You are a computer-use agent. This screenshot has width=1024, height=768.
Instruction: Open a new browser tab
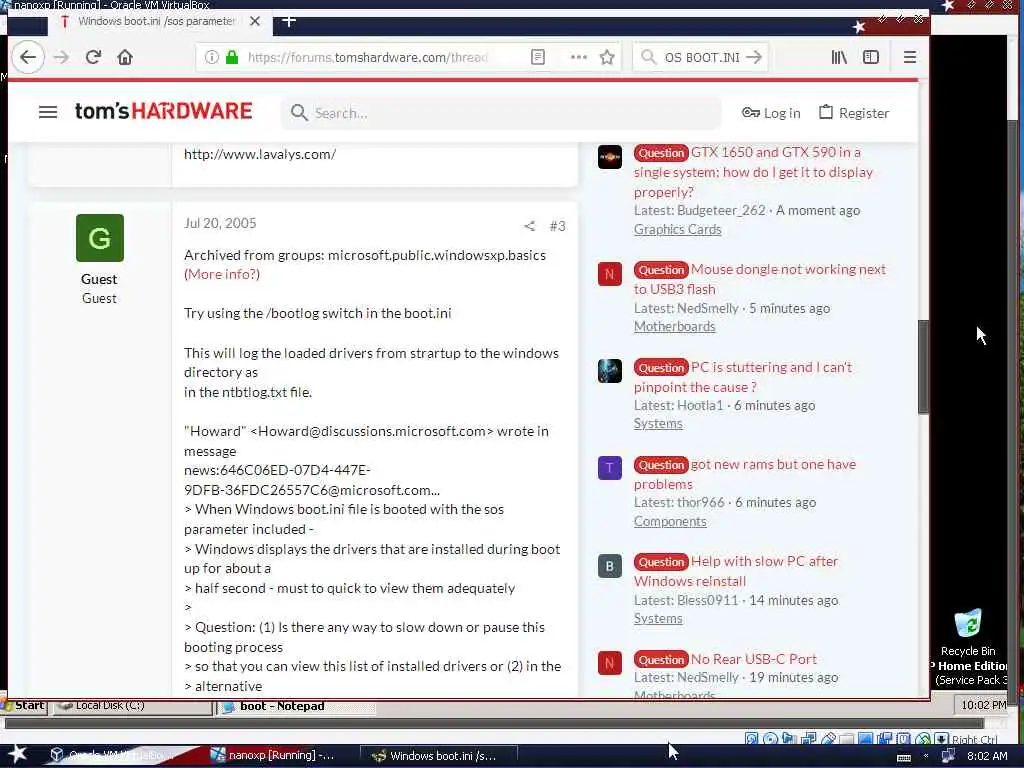click(289, 22)
